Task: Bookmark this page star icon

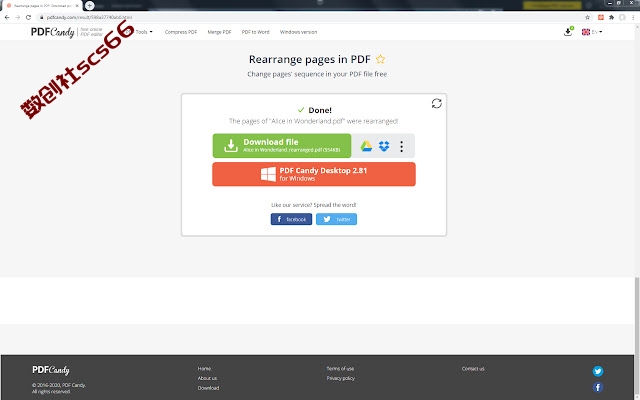Action: pos(587,17)
